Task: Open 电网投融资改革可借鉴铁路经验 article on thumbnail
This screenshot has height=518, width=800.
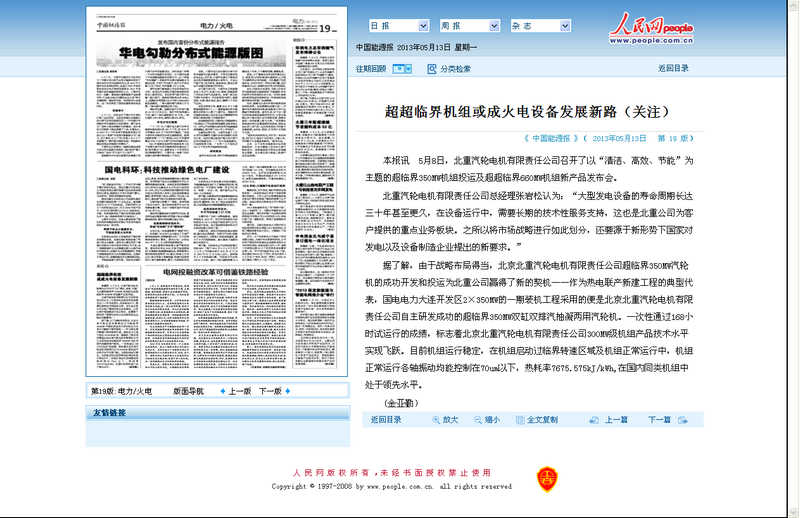Action: 215,272
